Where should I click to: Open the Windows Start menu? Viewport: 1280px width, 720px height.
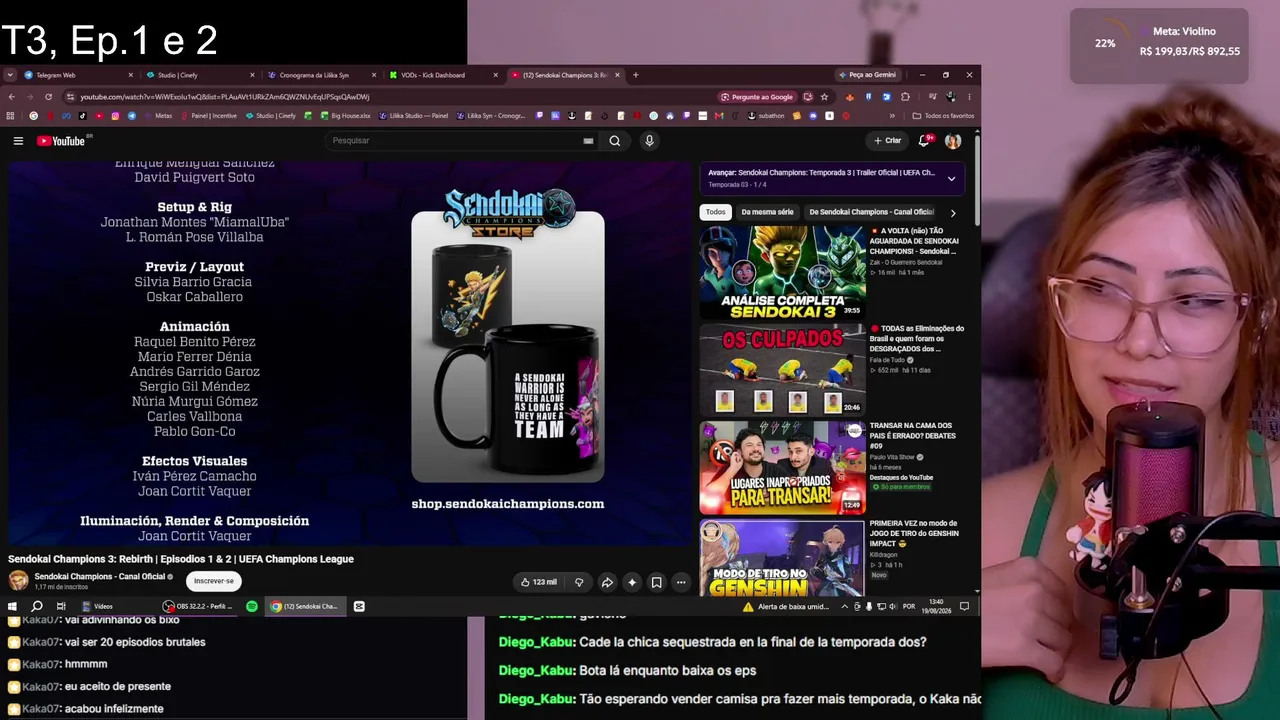(12, 606)
